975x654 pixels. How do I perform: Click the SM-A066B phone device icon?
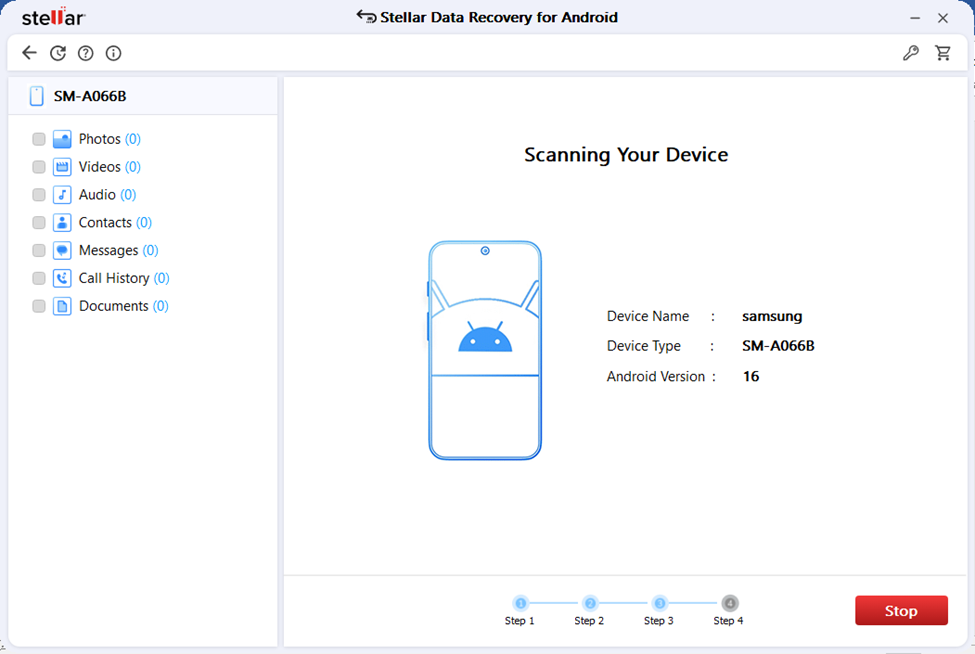(x=37, y=96)
